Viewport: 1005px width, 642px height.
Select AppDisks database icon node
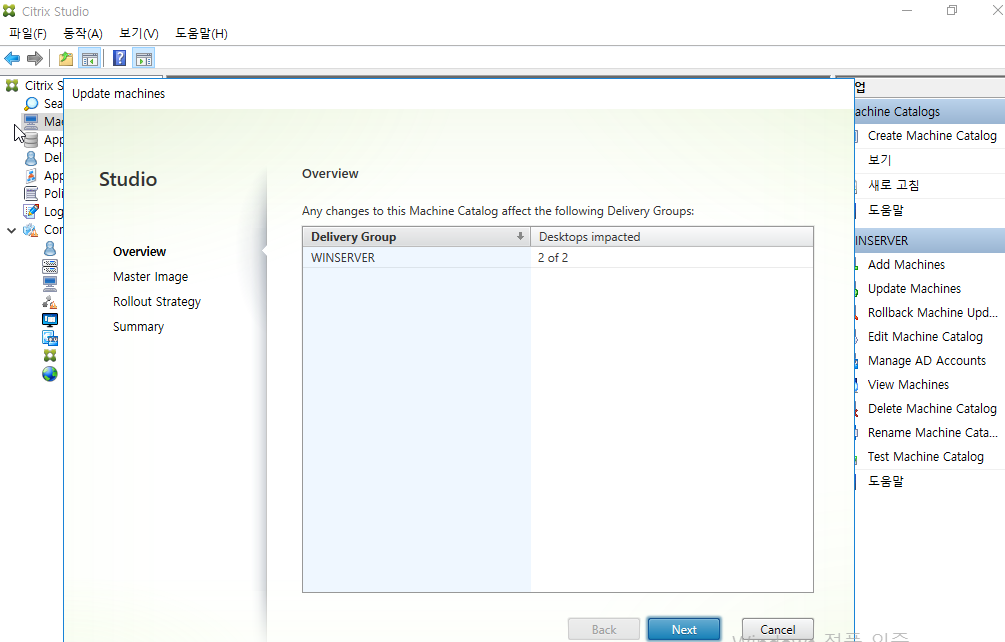click(43, 139)
